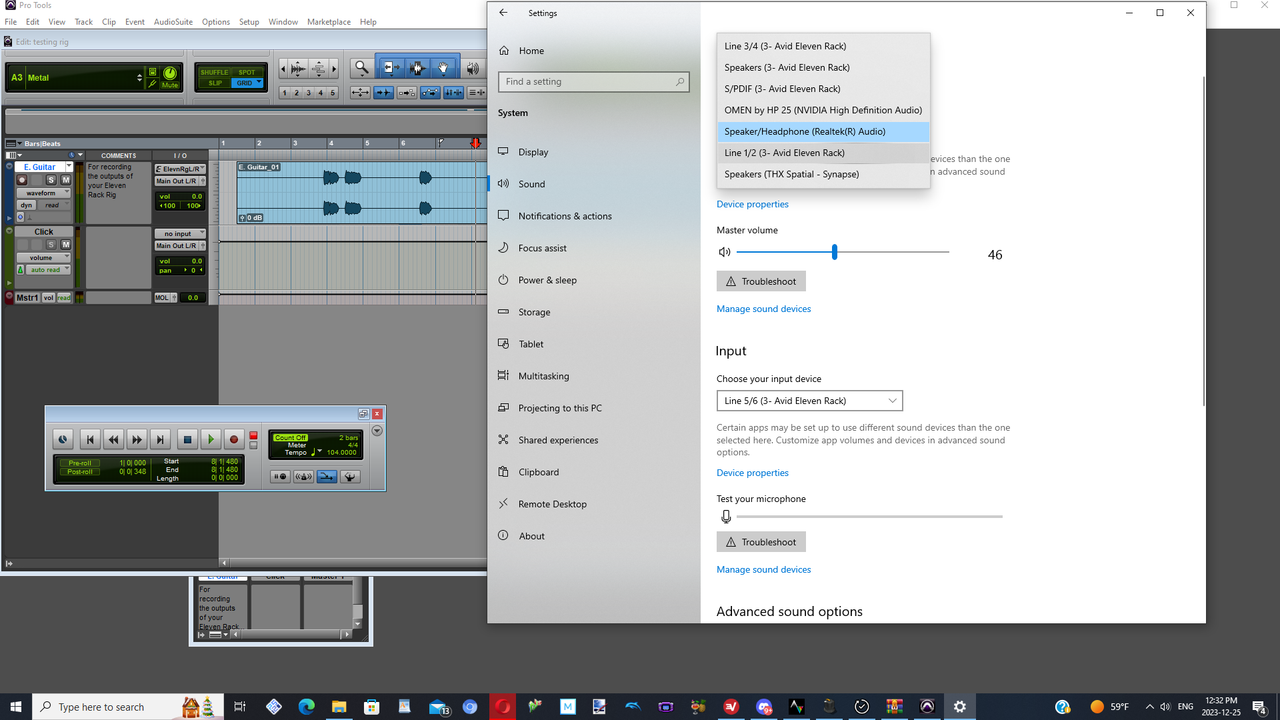
Task: Mute the Click track
Action: [66, 244]
